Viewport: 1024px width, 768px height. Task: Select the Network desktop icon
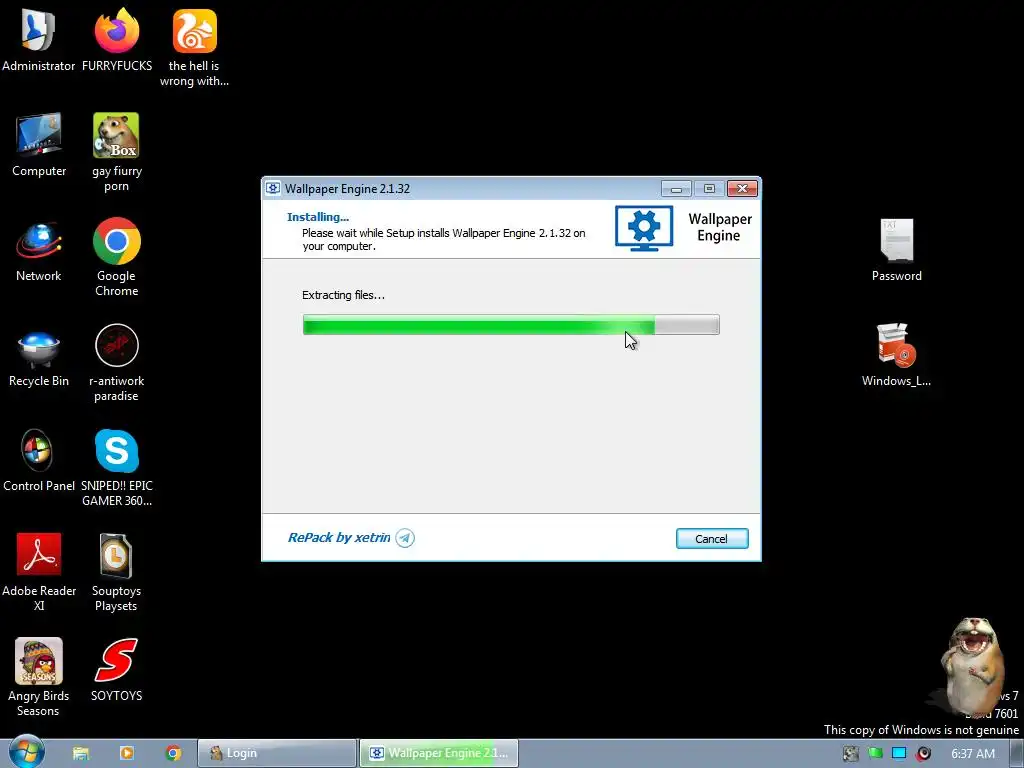[39, 251]
